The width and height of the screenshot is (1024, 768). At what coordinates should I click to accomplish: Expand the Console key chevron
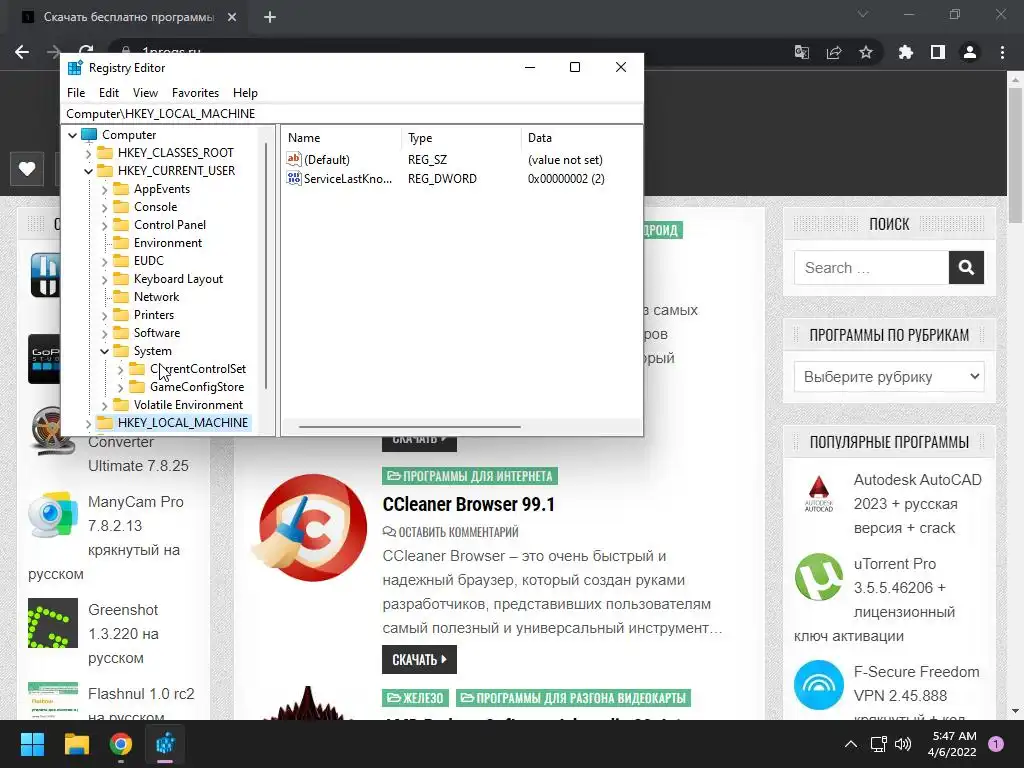(x=104, y=207)
